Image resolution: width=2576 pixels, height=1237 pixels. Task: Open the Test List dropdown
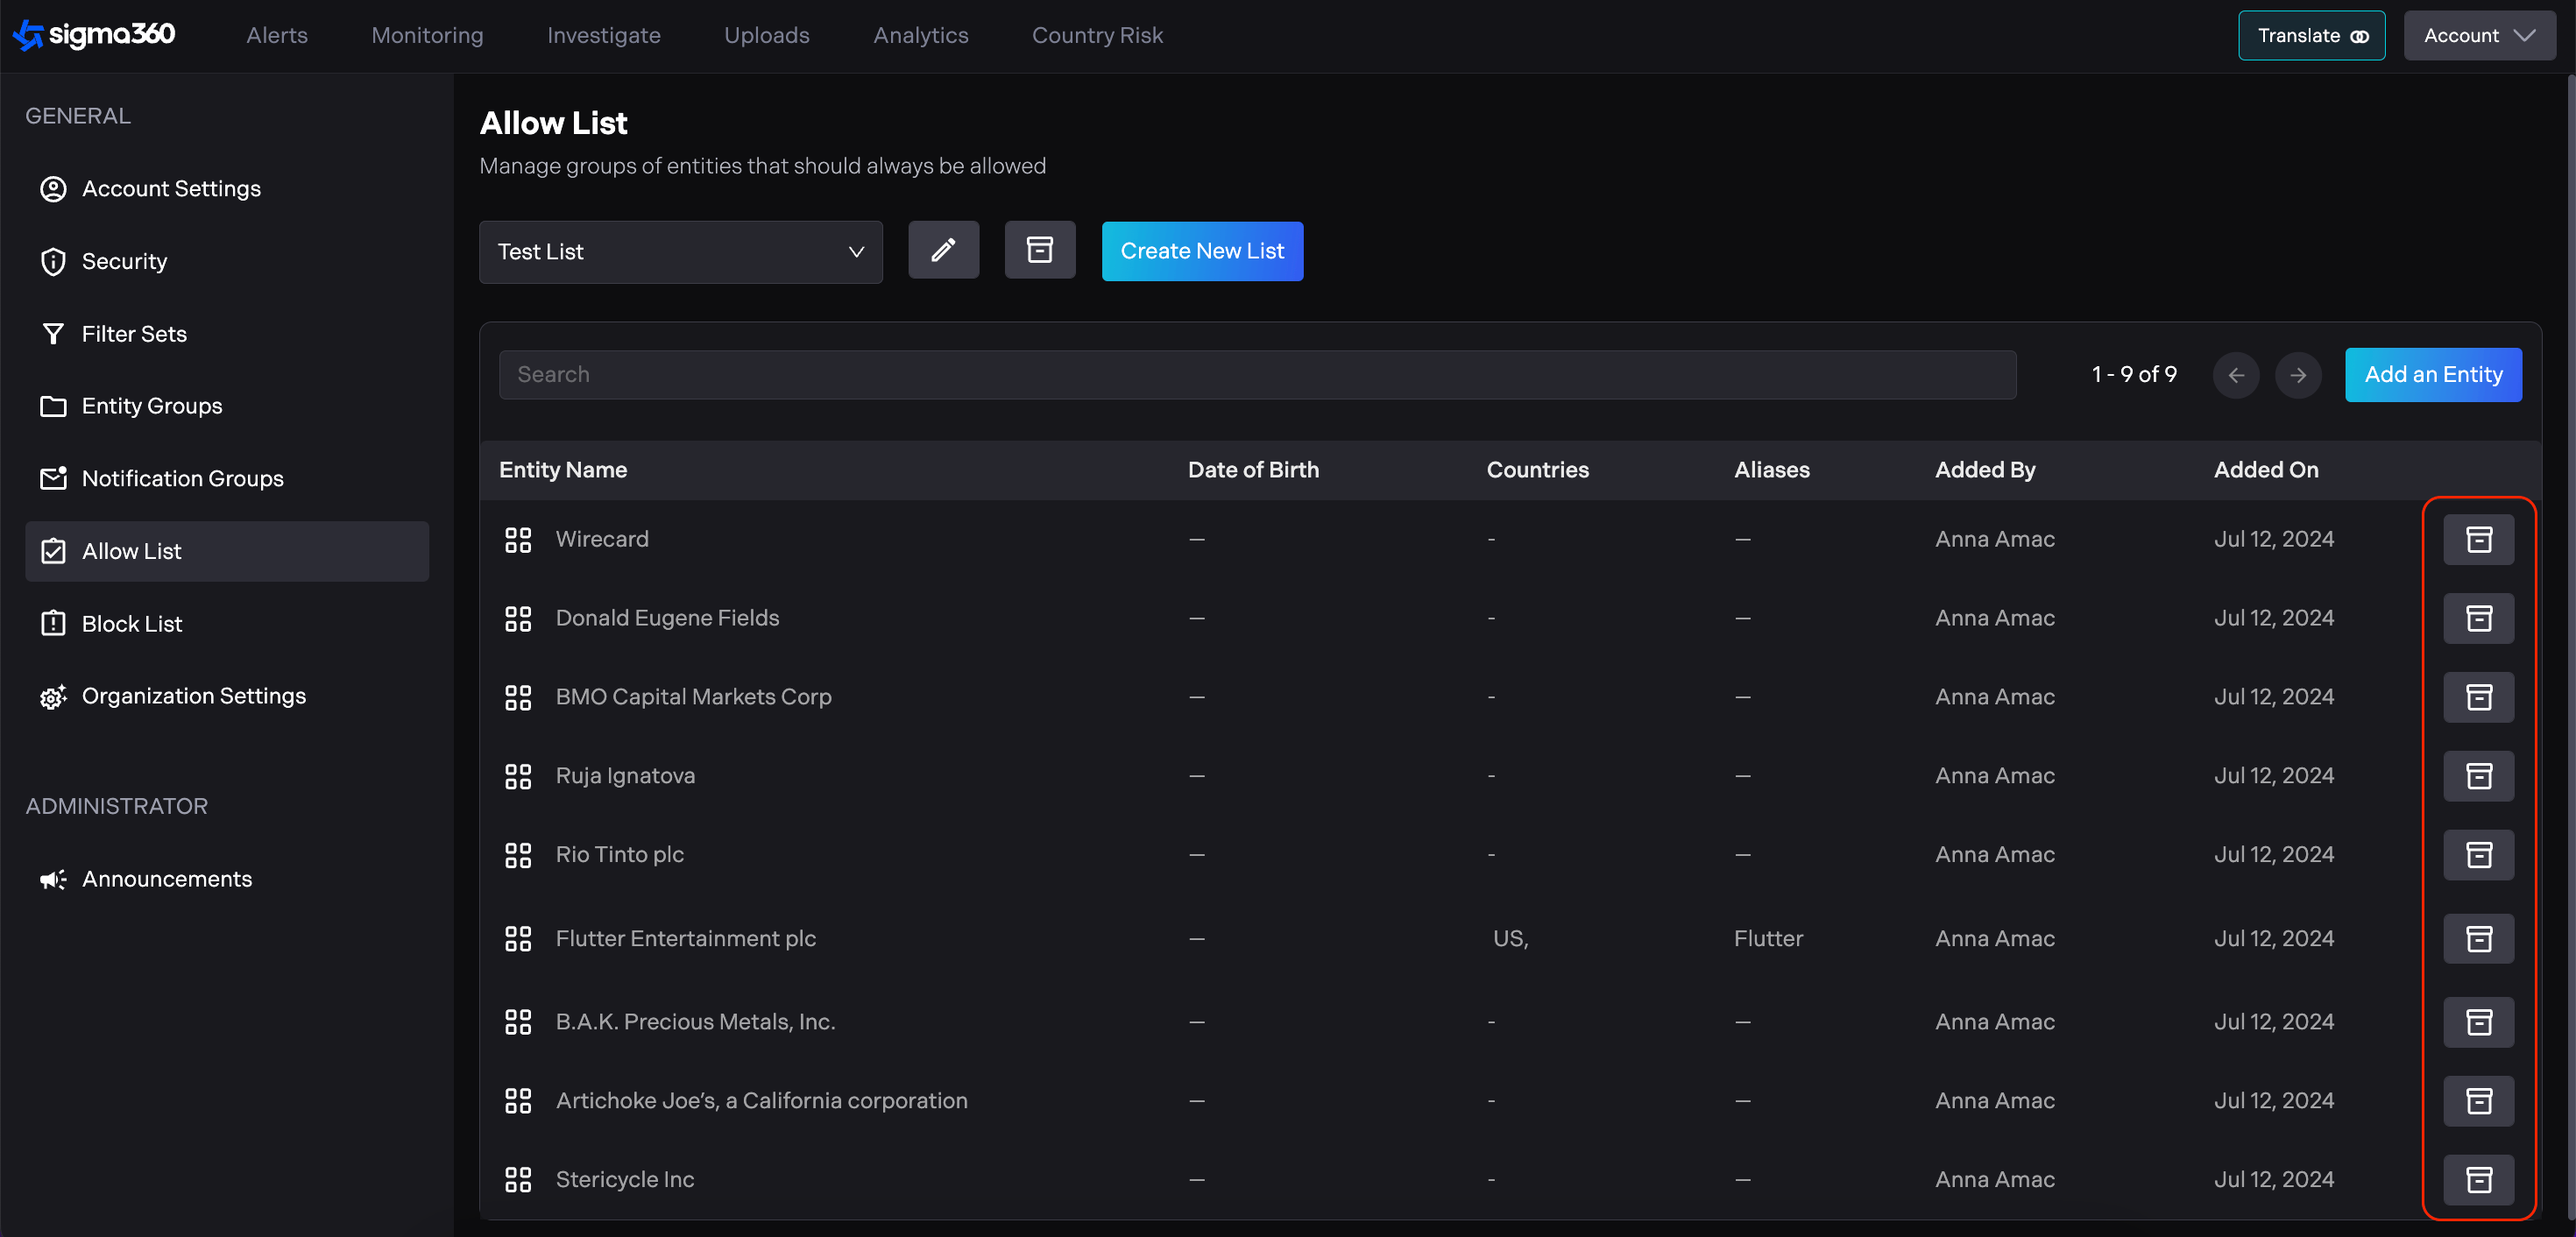680,252
